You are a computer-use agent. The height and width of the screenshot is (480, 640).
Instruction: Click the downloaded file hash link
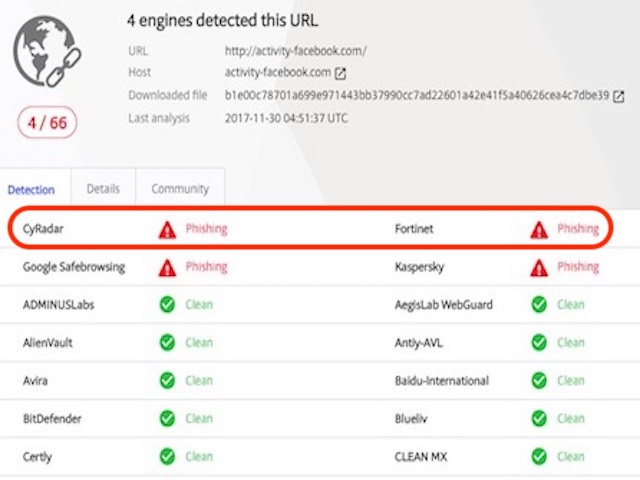(x=417, y=95)
